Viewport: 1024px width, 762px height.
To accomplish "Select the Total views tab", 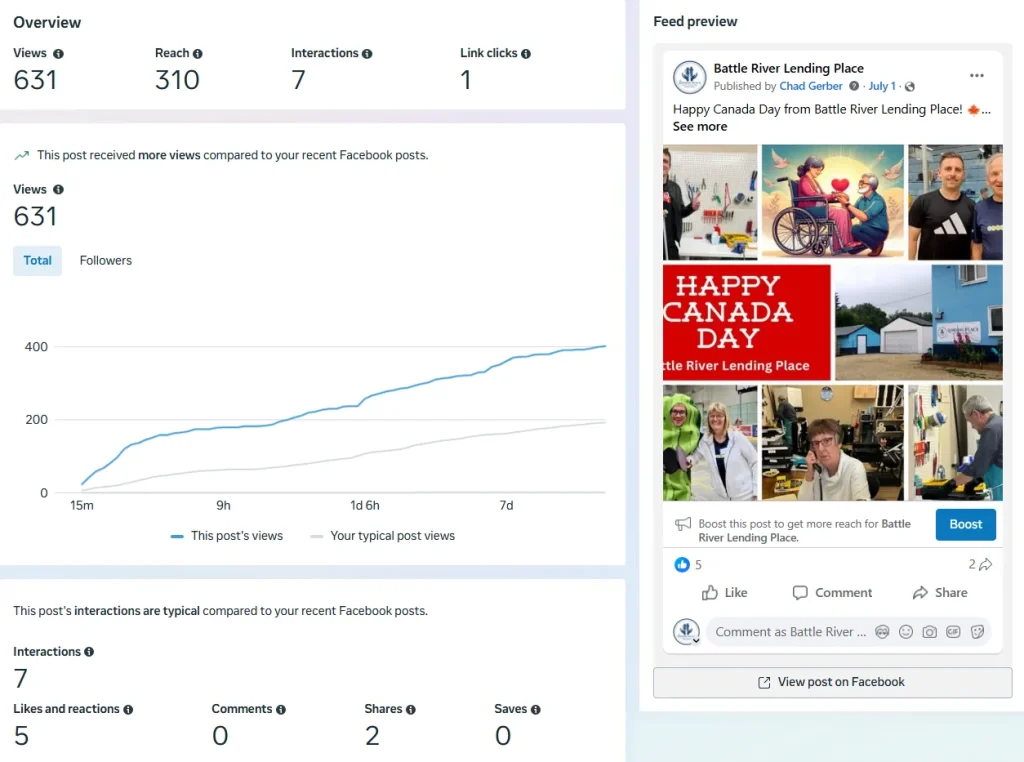I will [x=37, y=261].
